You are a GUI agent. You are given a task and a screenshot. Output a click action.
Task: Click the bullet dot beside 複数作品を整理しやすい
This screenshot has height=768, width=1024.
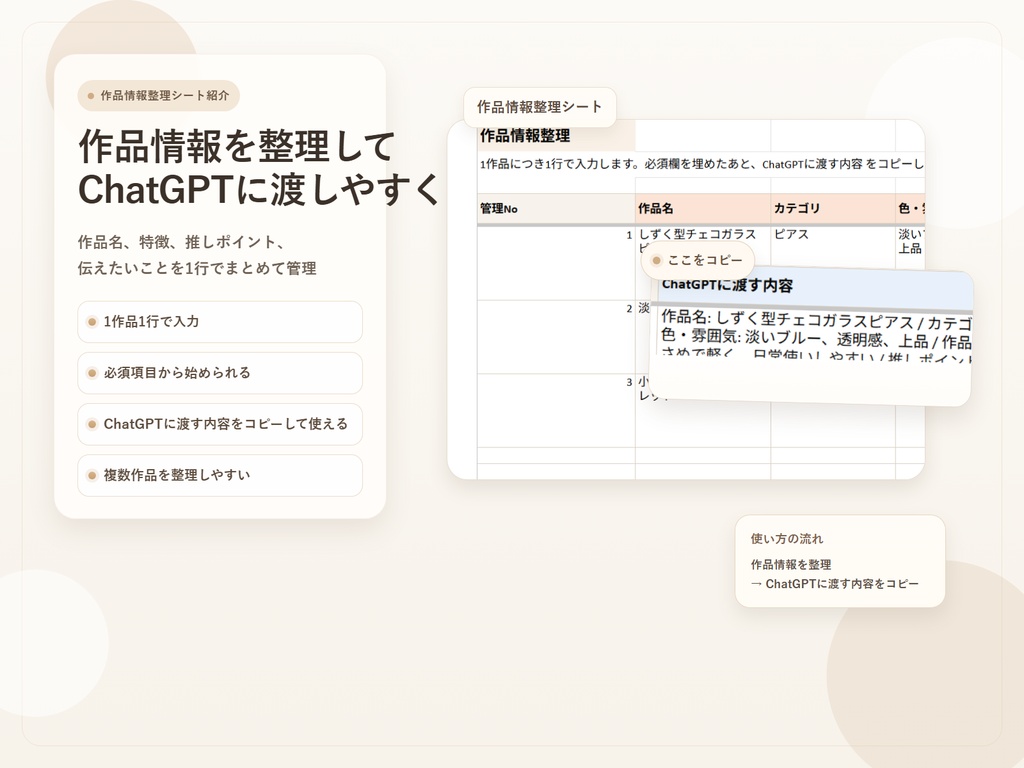(92, 475)
